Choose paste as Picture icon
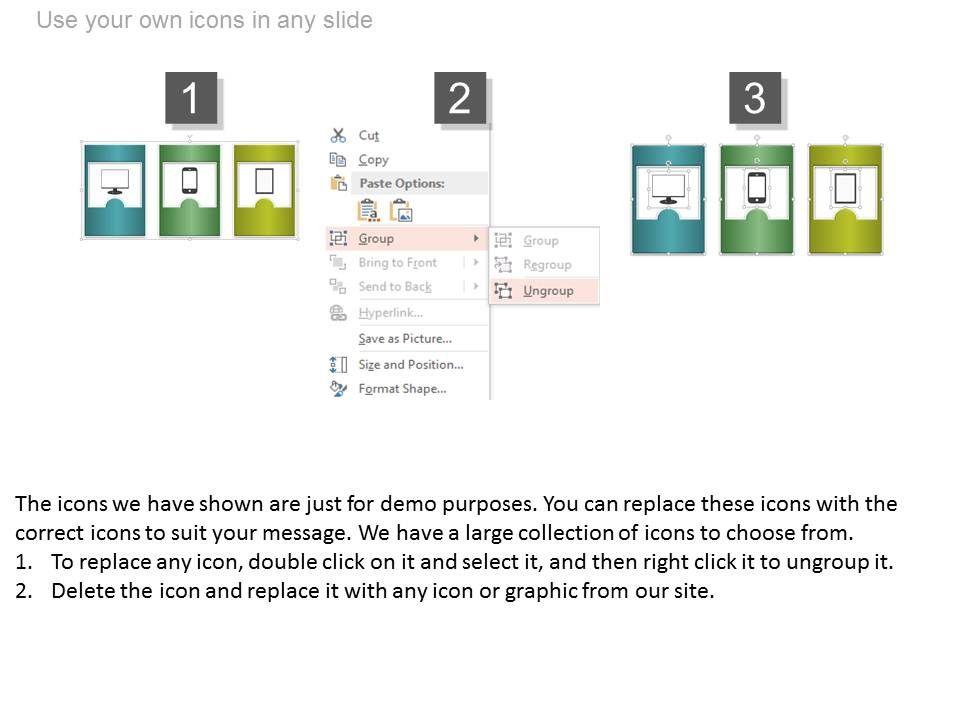Image resolution: width=960 pixels, height=720 pixels. (x=402, y=211)
